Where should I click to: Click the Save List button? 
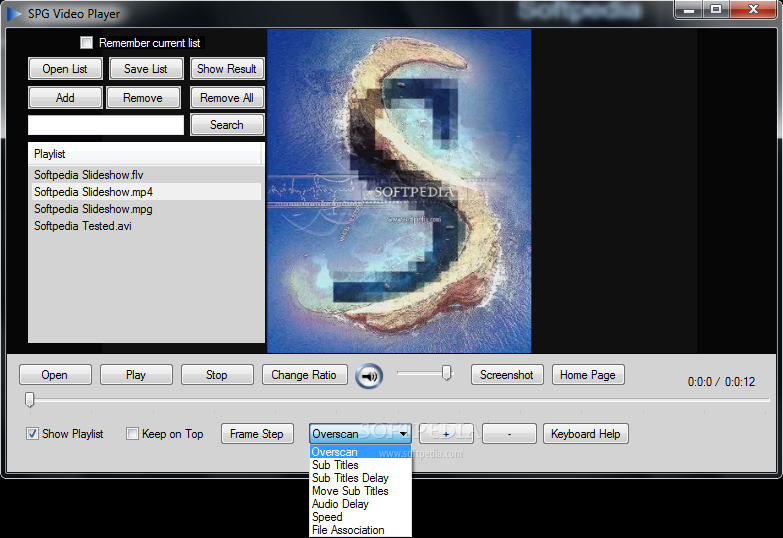(146, 68)
